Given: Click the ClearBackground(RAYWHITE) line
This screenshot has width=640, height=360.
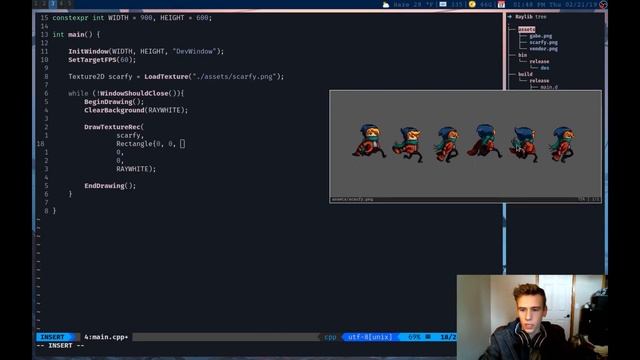Looking at the screenshot, I should [136, 110].
